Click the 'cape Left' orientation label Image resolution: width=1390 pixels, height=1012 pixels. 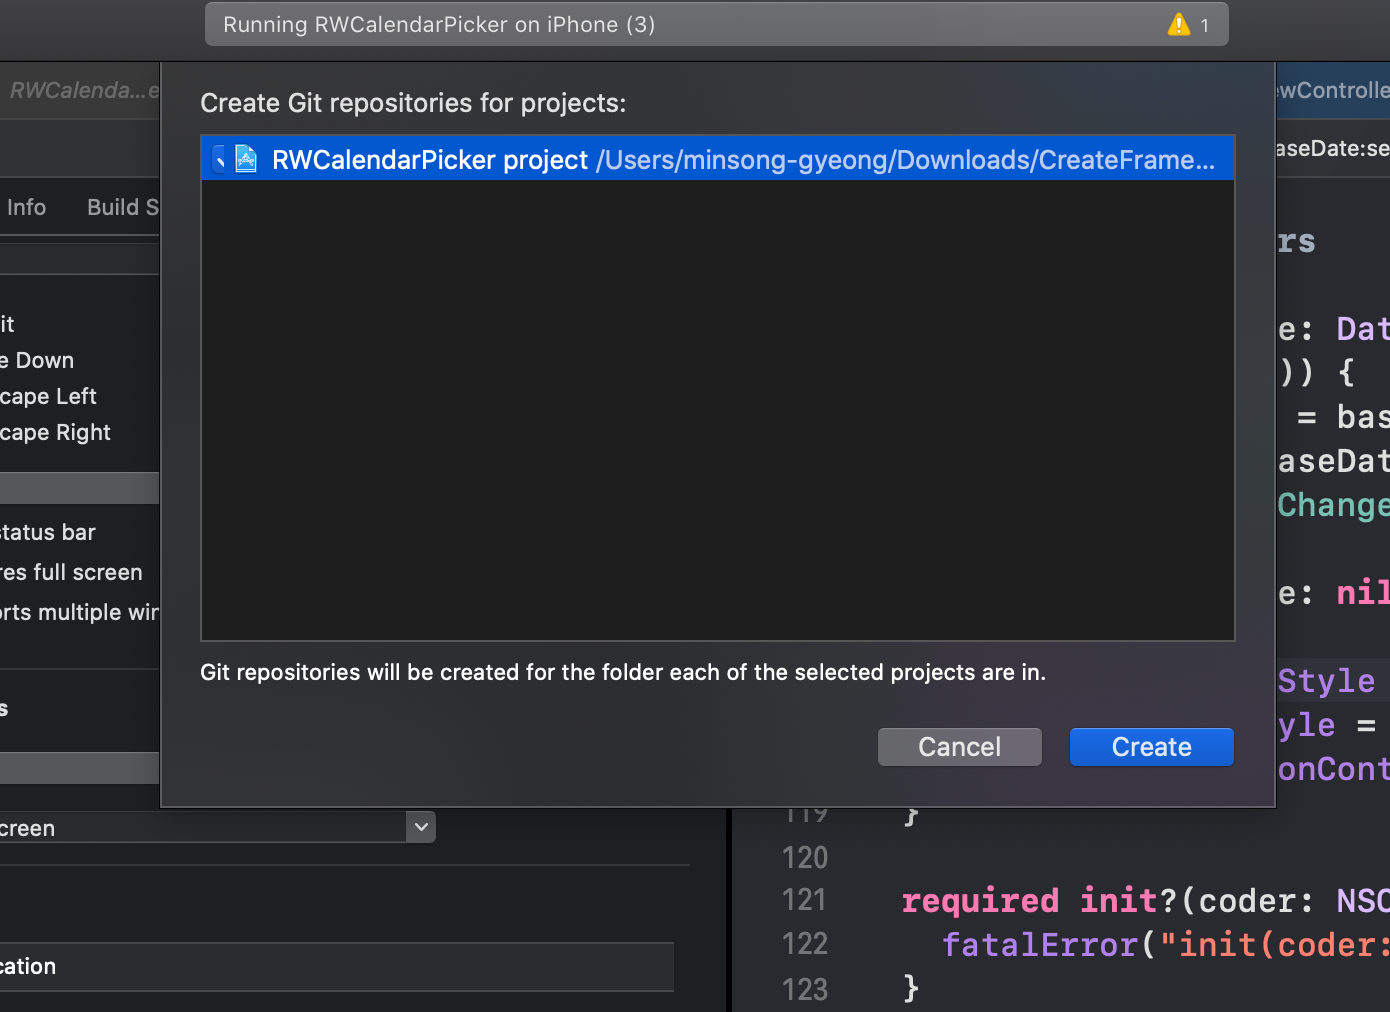[x=48, y=396]
